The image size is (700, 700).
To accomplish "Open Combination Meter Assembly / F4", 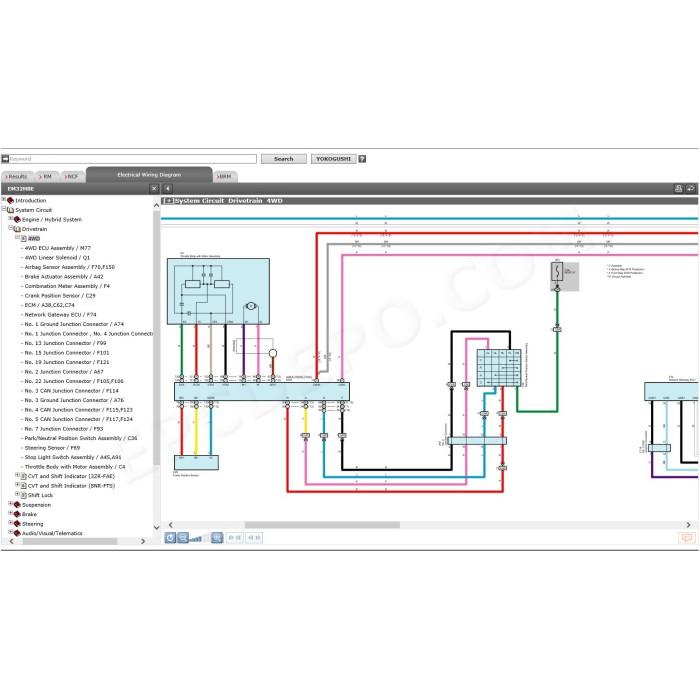I will (x=67, y=286).
